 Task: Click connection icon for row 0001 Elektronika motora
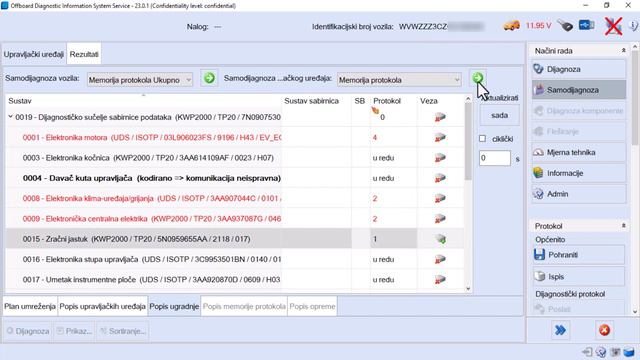440,138
